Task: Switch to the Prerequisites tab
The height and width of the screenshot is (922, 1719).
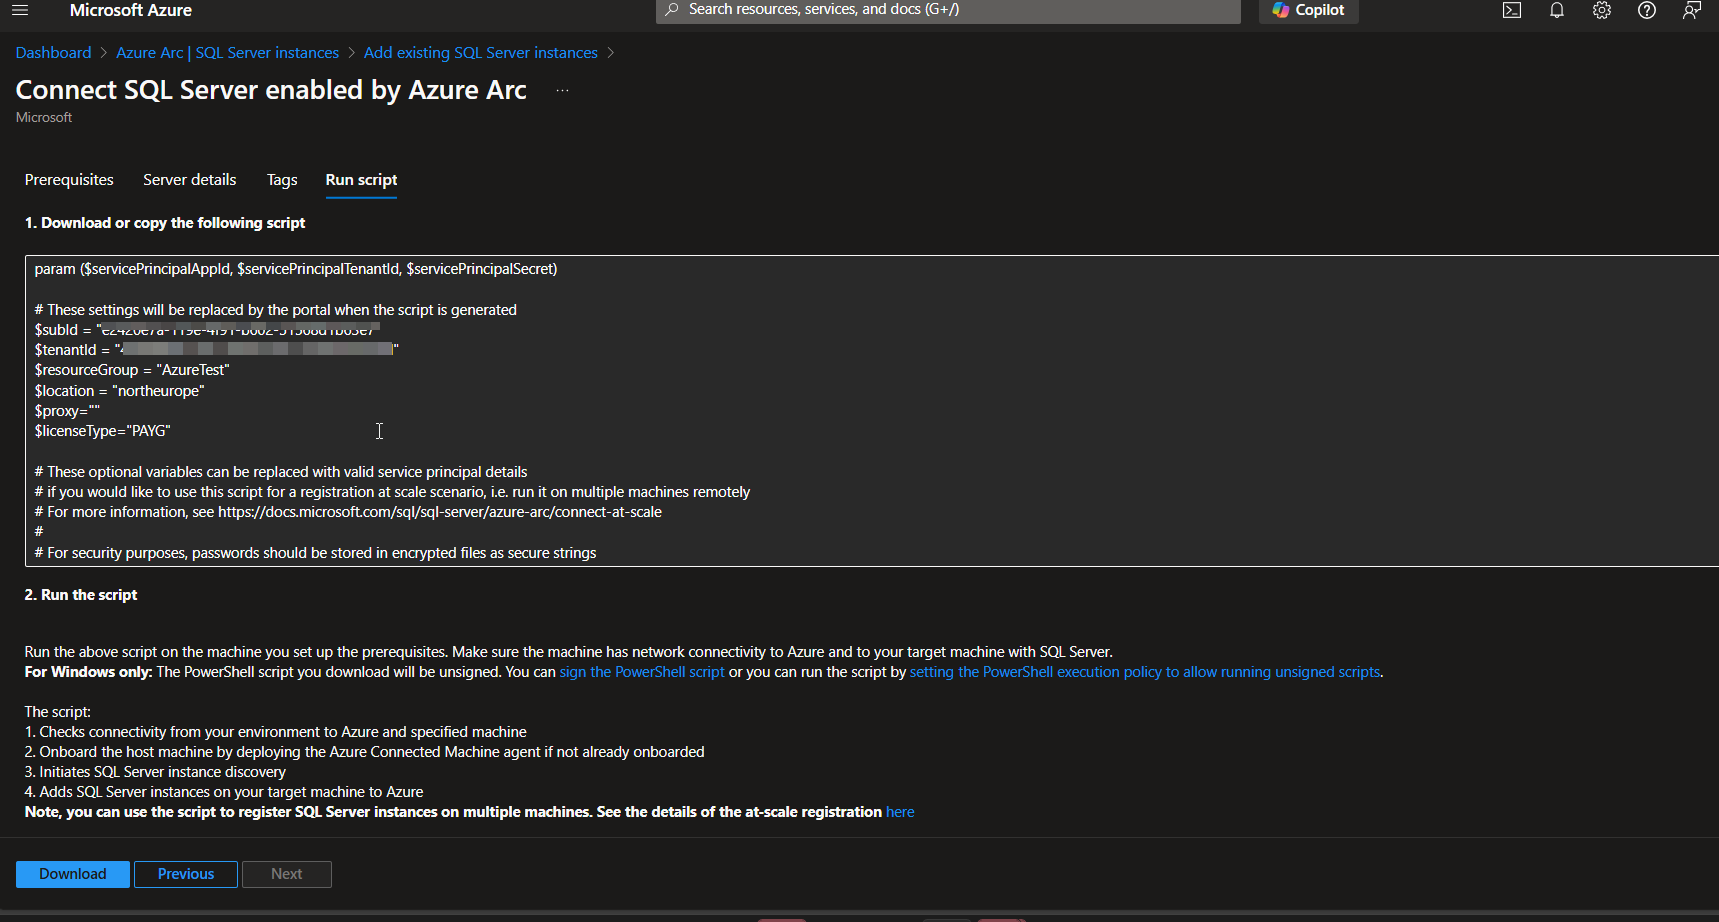Action: pos(69,180)
